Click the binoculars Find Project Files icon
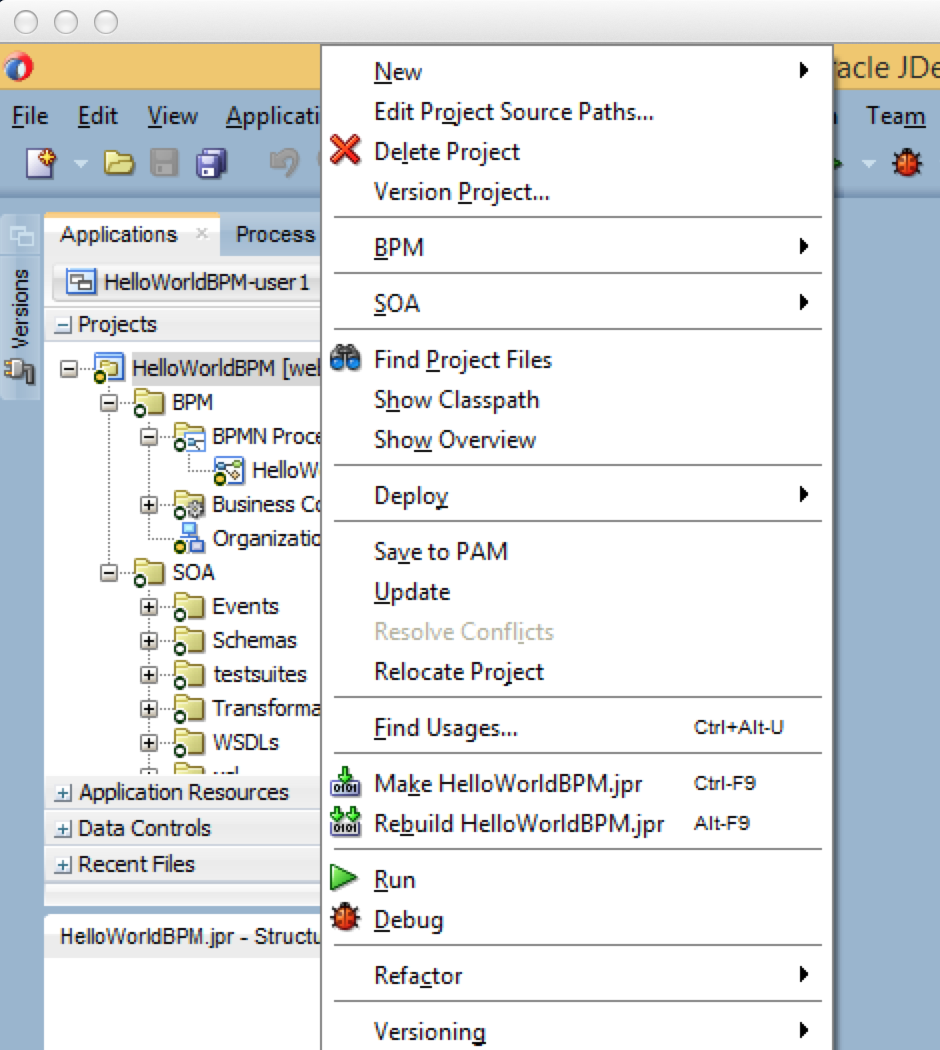 [x=345, y=358]
